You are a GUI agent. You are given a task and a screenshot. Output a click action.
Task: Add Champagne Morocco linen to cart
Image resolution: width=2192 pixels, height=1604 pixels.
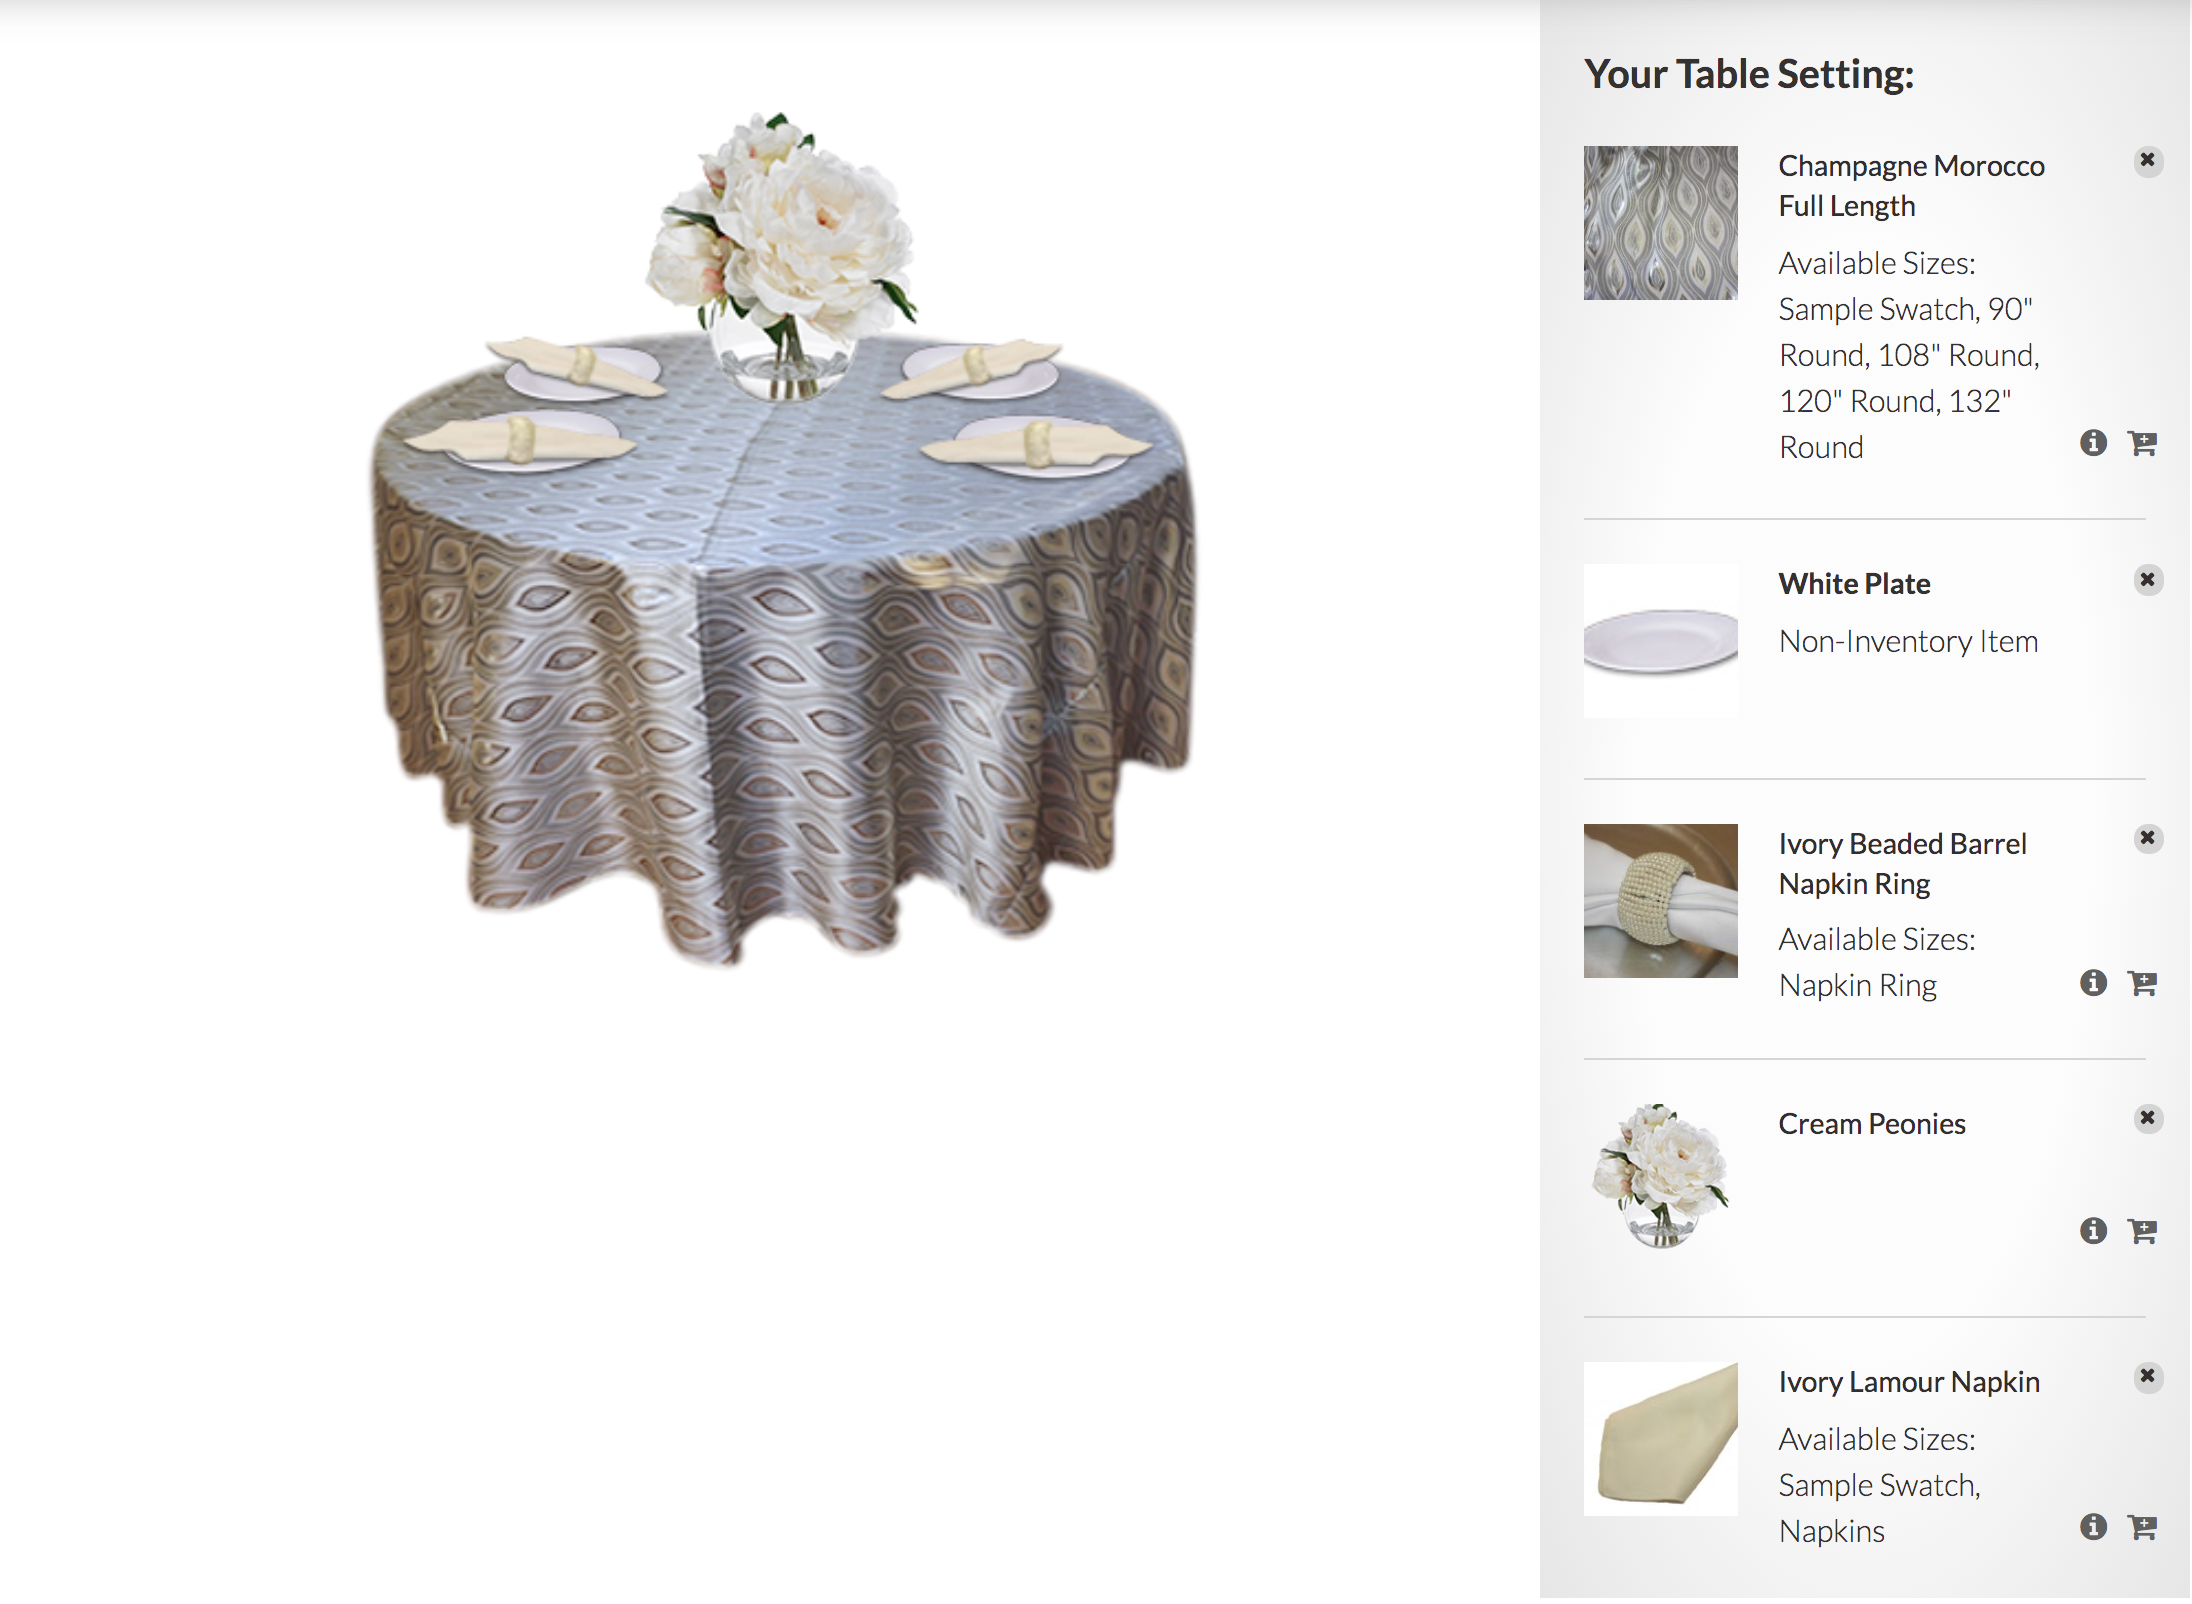pyautogui.click(x=2142, y=443)
